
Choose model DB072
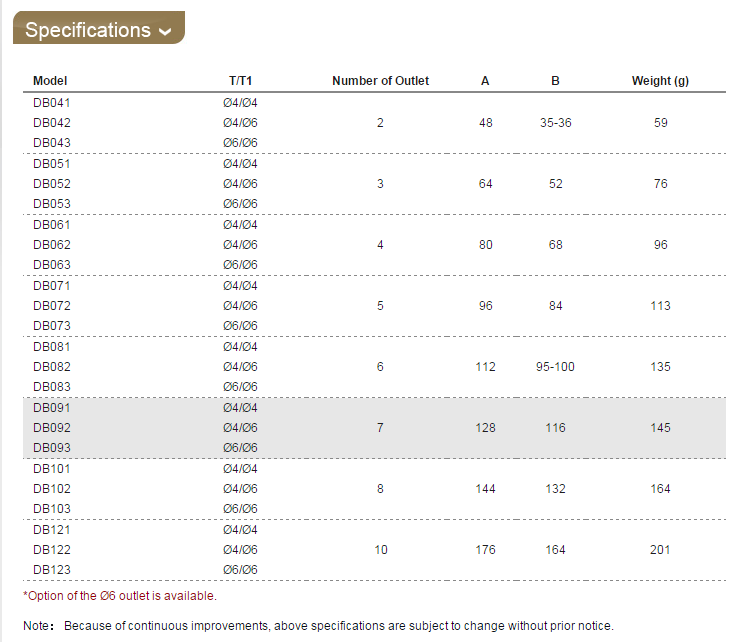pos(52,306)
